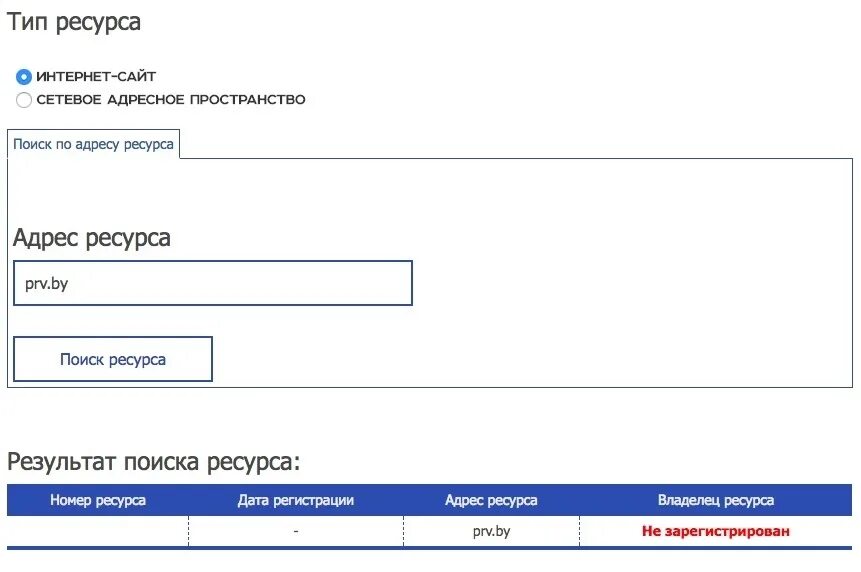Click the ИНТЕРНЕТ-САЙТ option label text
The width and height of the screenshot is (861, 572).
pyautogui.click(x=96, y=76)
